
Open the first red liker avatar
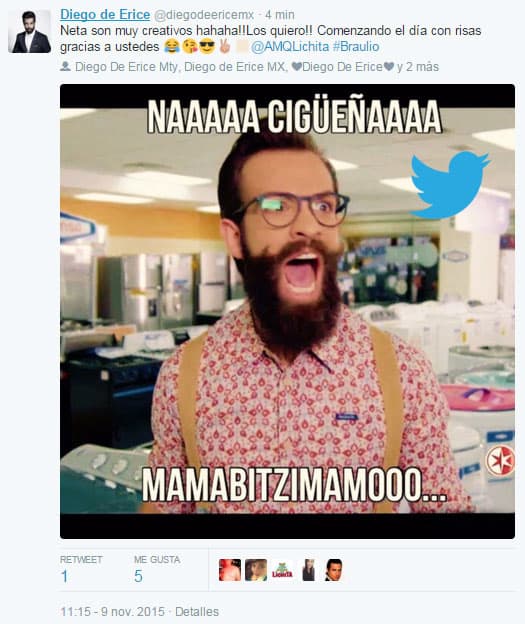(230, 570)
